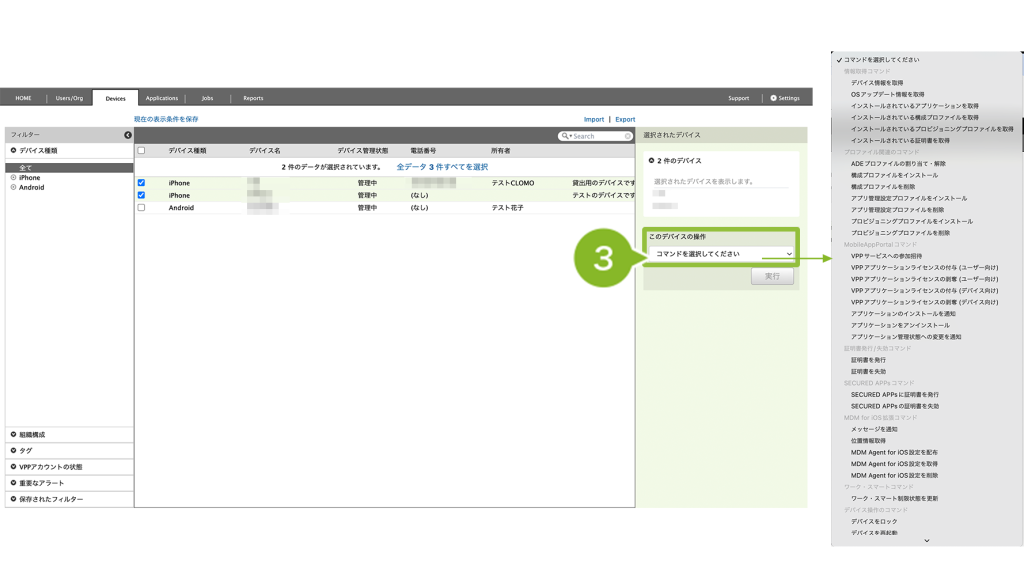Click the デバイス種類 collapse arrow icon
The image size is (1024, 576).
pyautogui.click(x=13, y=149)
